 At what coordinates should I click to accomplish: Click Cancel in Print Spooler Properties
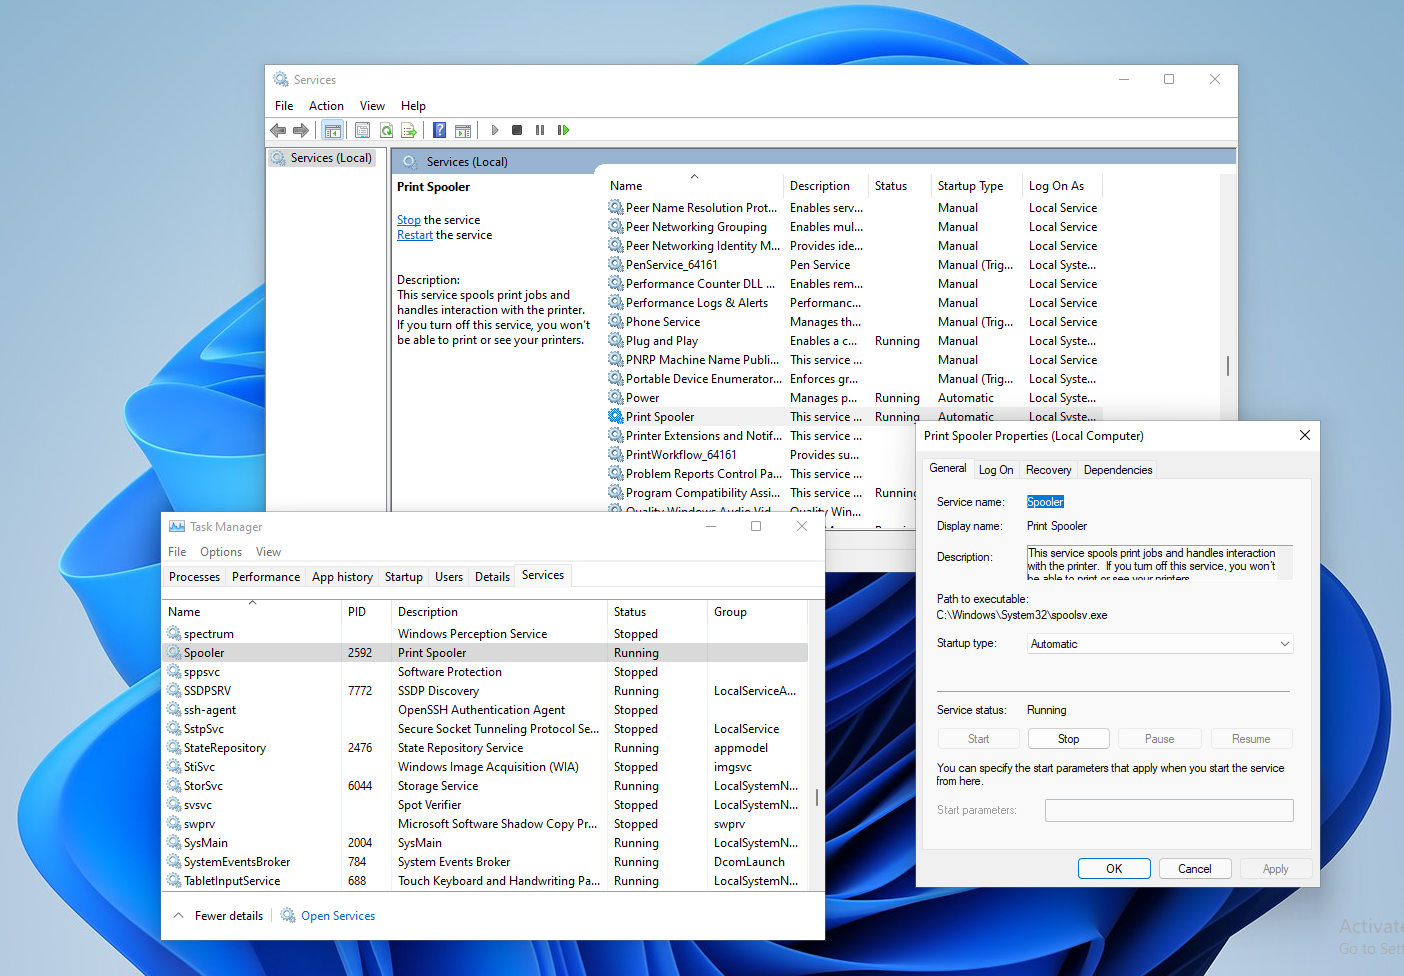coord(1195,868)
